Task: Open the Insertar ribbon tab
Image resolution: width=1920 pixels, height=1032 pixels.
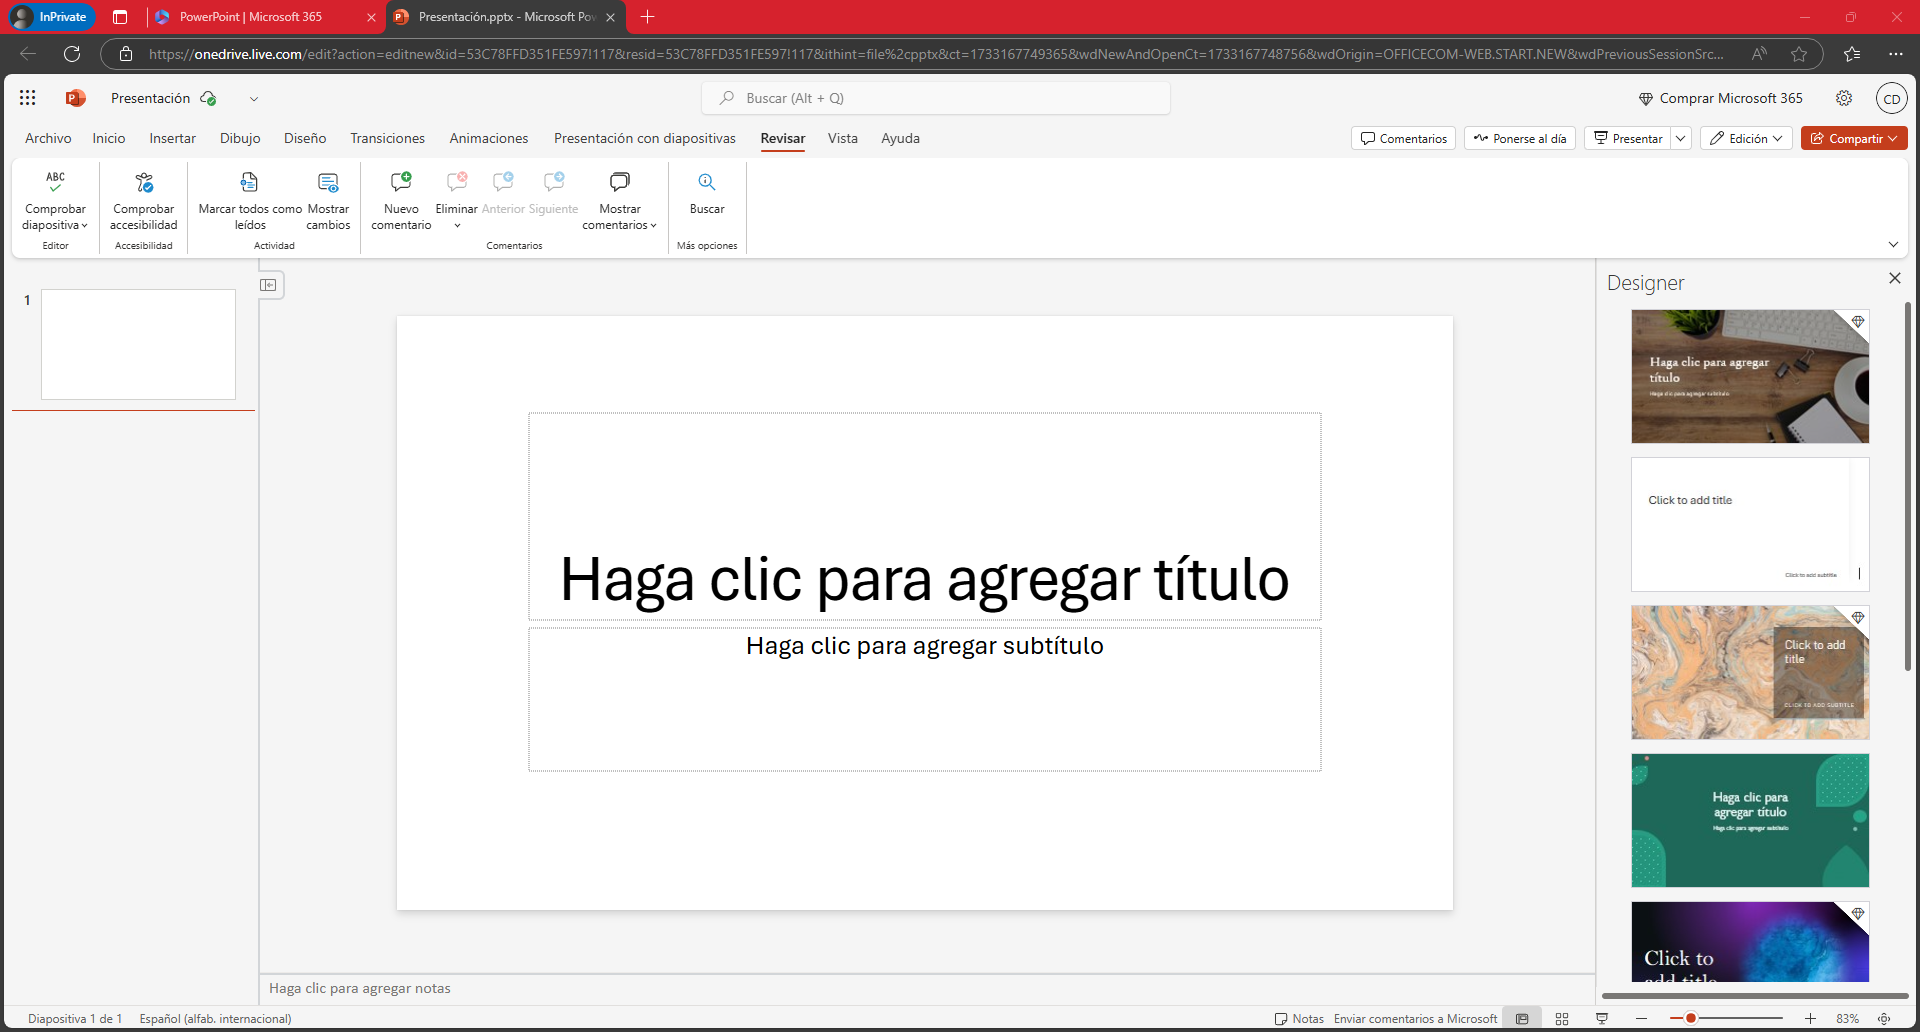Action: coord(172,139)
